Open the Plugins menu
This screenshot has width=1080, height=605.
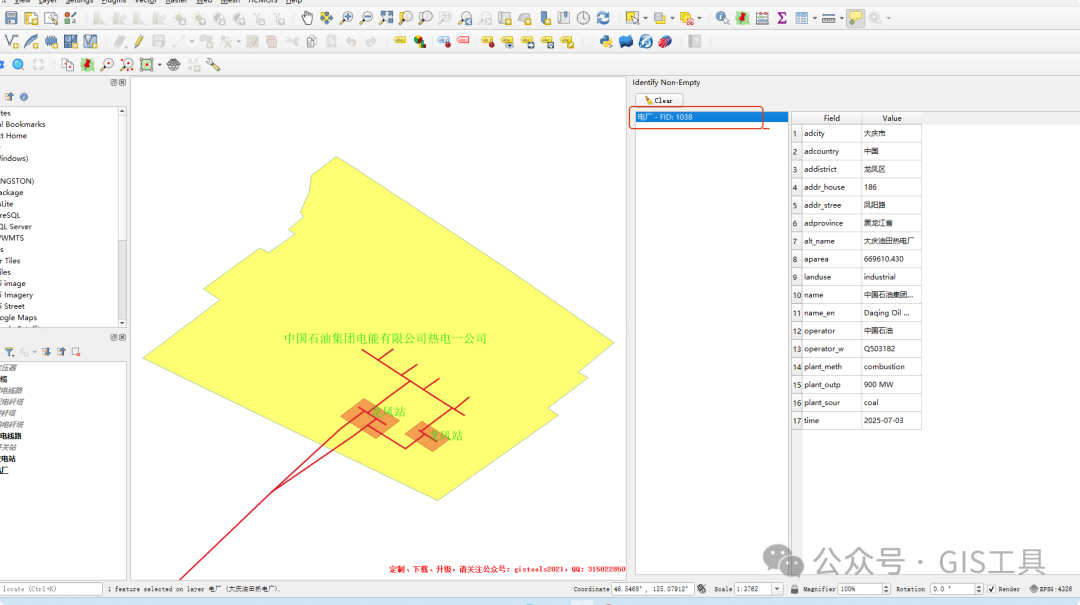[x=114, y=2]
